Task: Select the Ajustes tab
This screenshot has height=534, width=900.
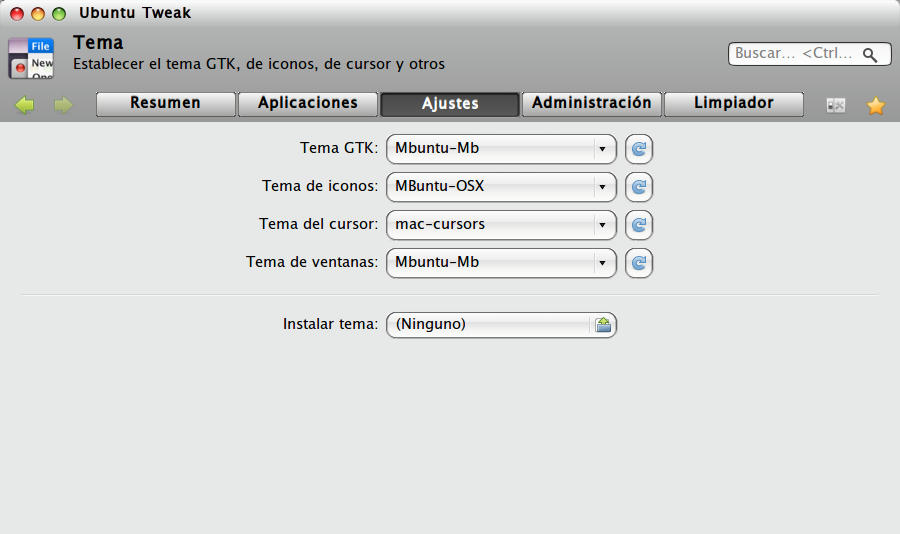Action: point(450,104)
